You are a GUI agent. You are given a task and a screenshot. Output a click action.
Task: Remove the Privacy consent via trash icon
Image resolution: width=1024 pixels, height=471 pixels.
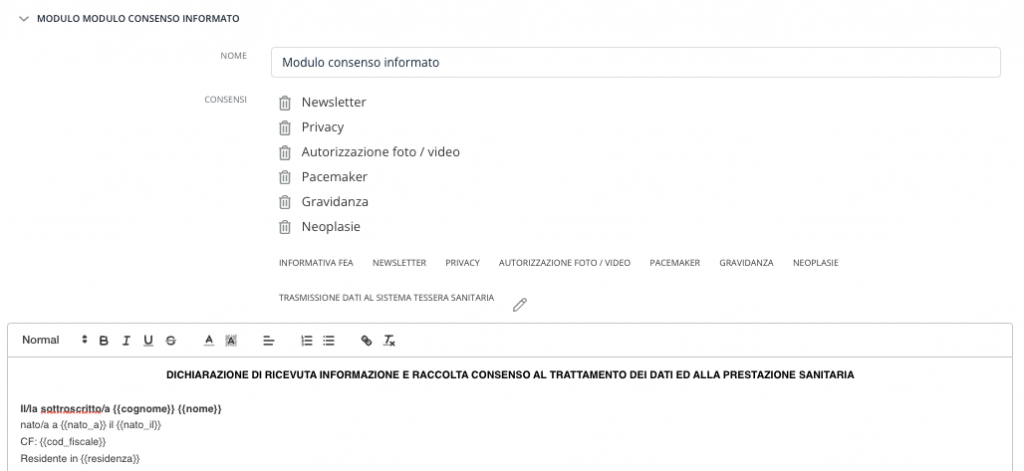coord(285,127)
